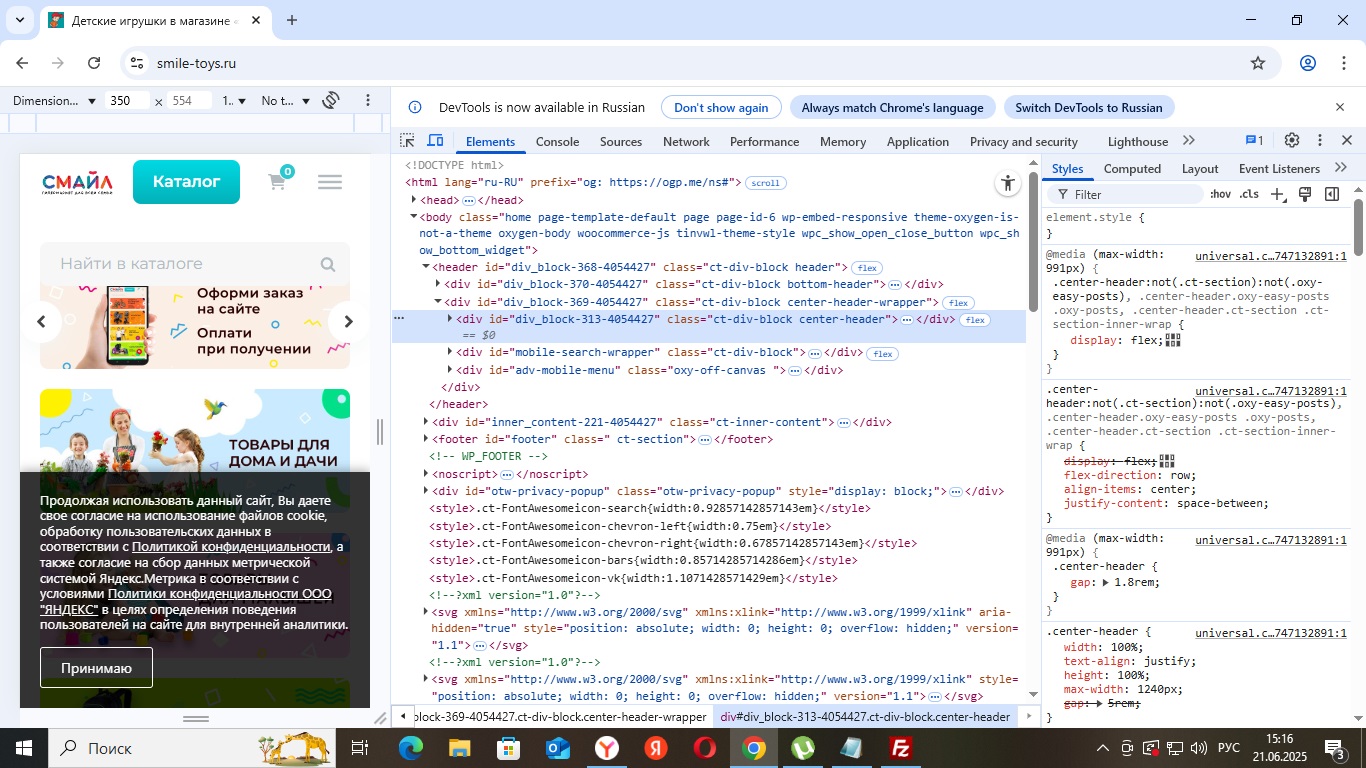The width and height of the screenshot is (1366, 768).
Task: Click the shopping cart icon on site
Action: tap(278, 182)
